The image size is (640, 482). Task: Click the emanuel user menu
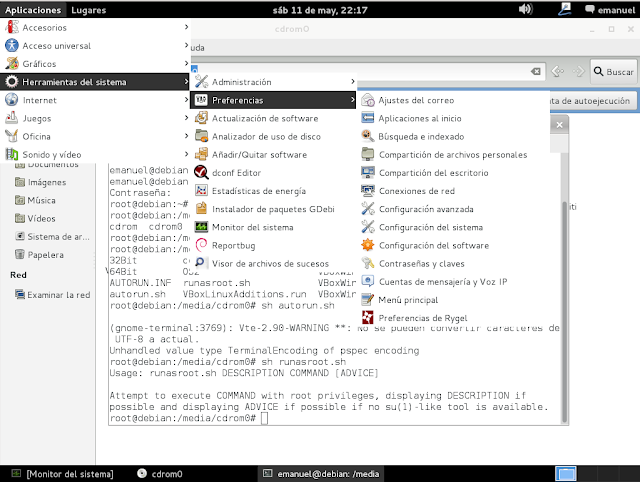click(610, 10)
